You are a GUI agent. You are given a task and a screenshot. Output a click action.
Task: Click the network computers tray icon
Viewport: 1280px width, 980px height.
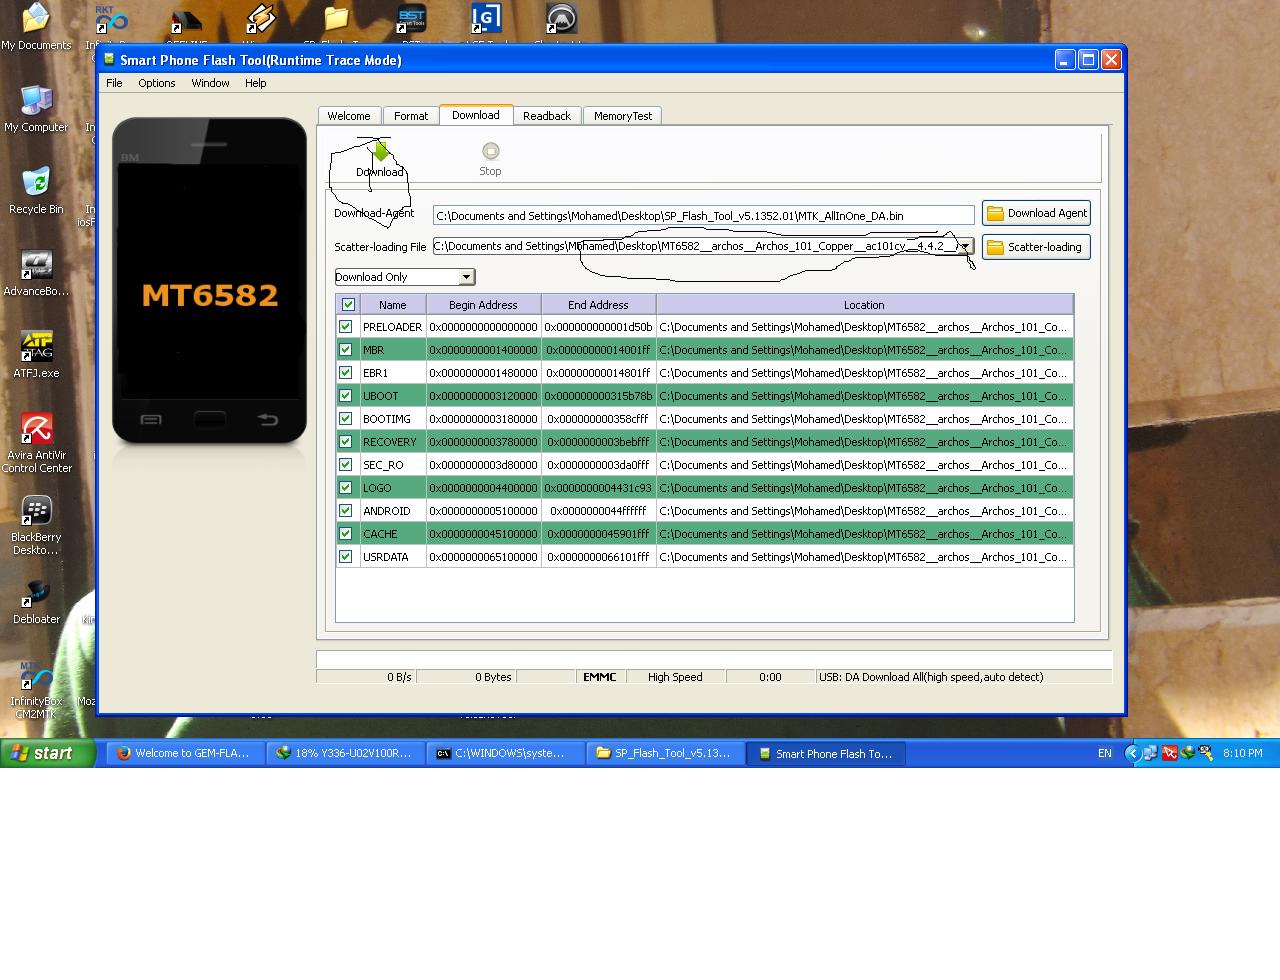click(1151, 753)
